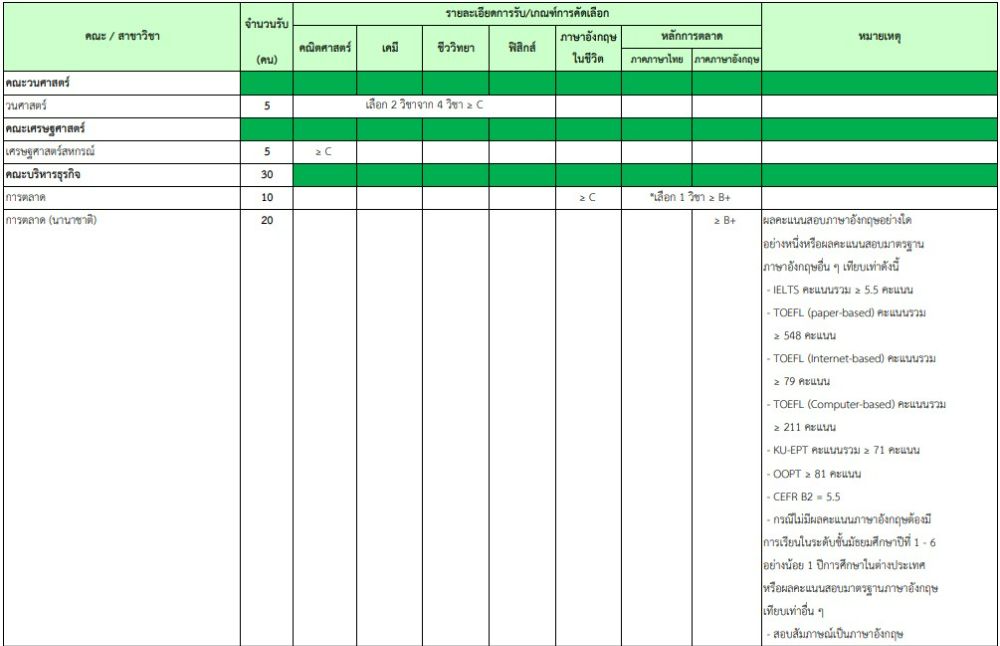Click the CEFR B2 = 5.5 line
This screenshot has width=1000, height=646.
tap(808, 496)
